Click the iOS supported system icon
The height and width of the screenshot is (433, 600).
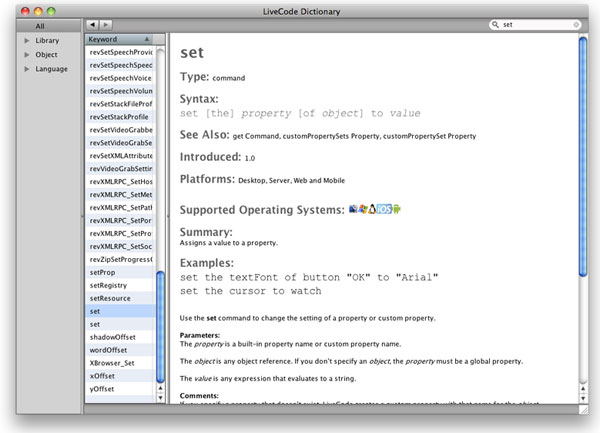pos(384,209)
